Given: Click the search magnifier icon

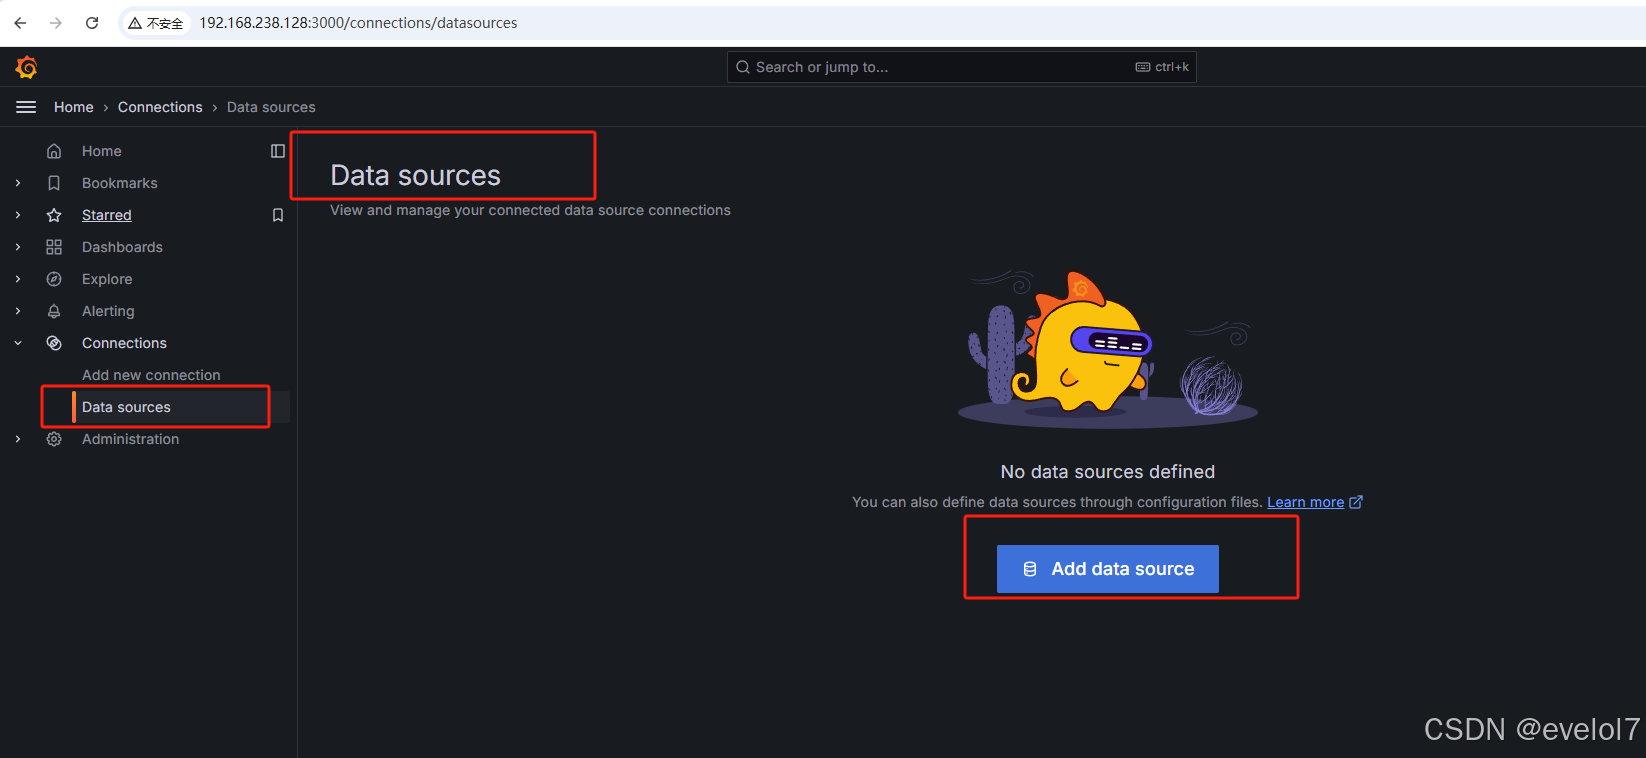Looking at the screenshot, I should 743,67.
